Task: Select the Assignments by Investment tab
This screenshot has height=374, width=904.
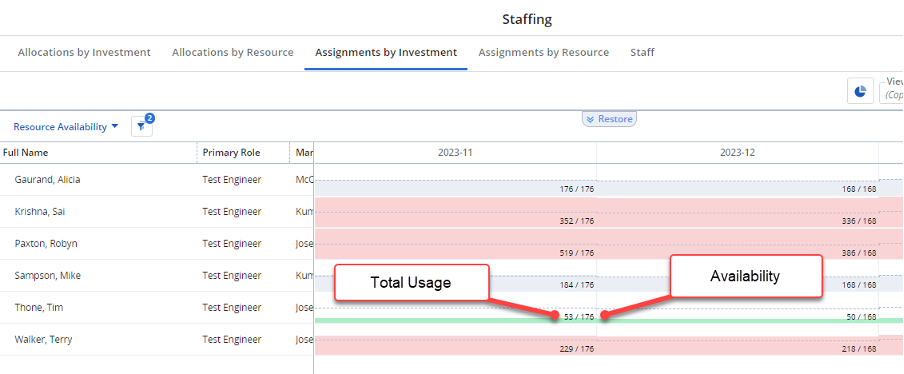Action: click(x=386, y=52)
